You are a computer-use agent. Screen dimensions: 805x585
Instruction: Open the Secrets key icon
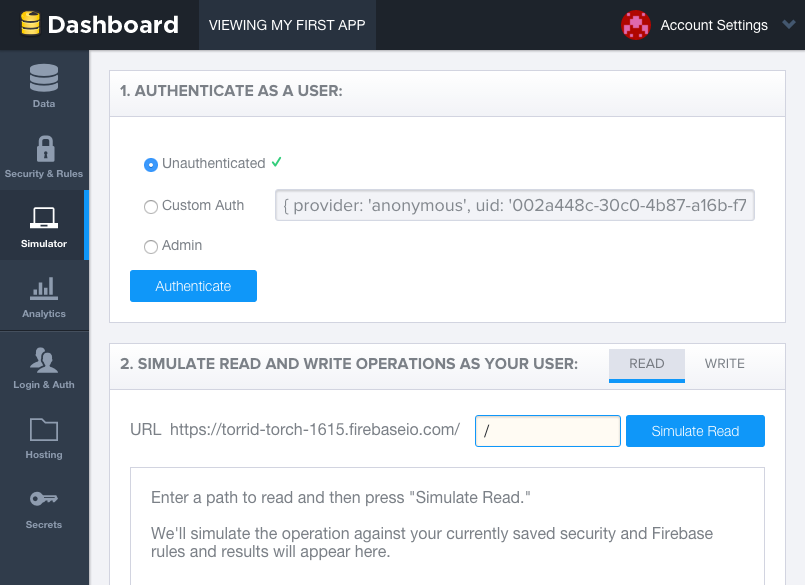click(44, 499)
